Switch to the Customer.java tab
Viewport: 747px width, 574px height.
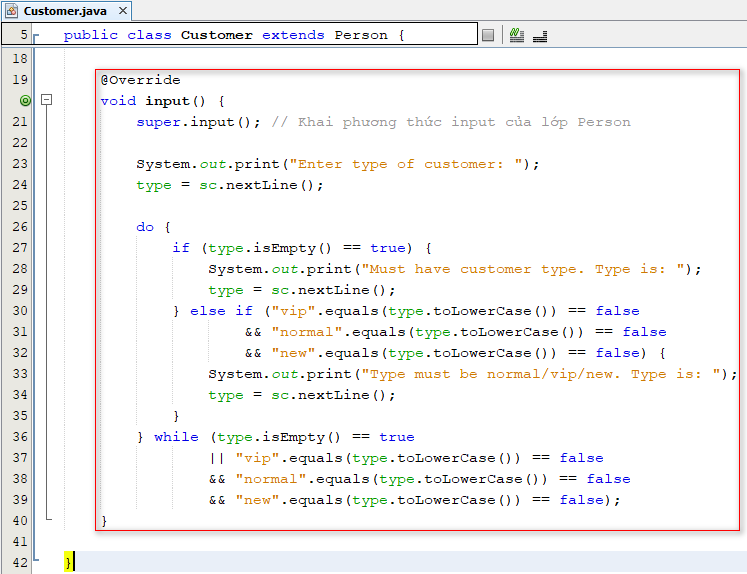[x=65, y=11]
